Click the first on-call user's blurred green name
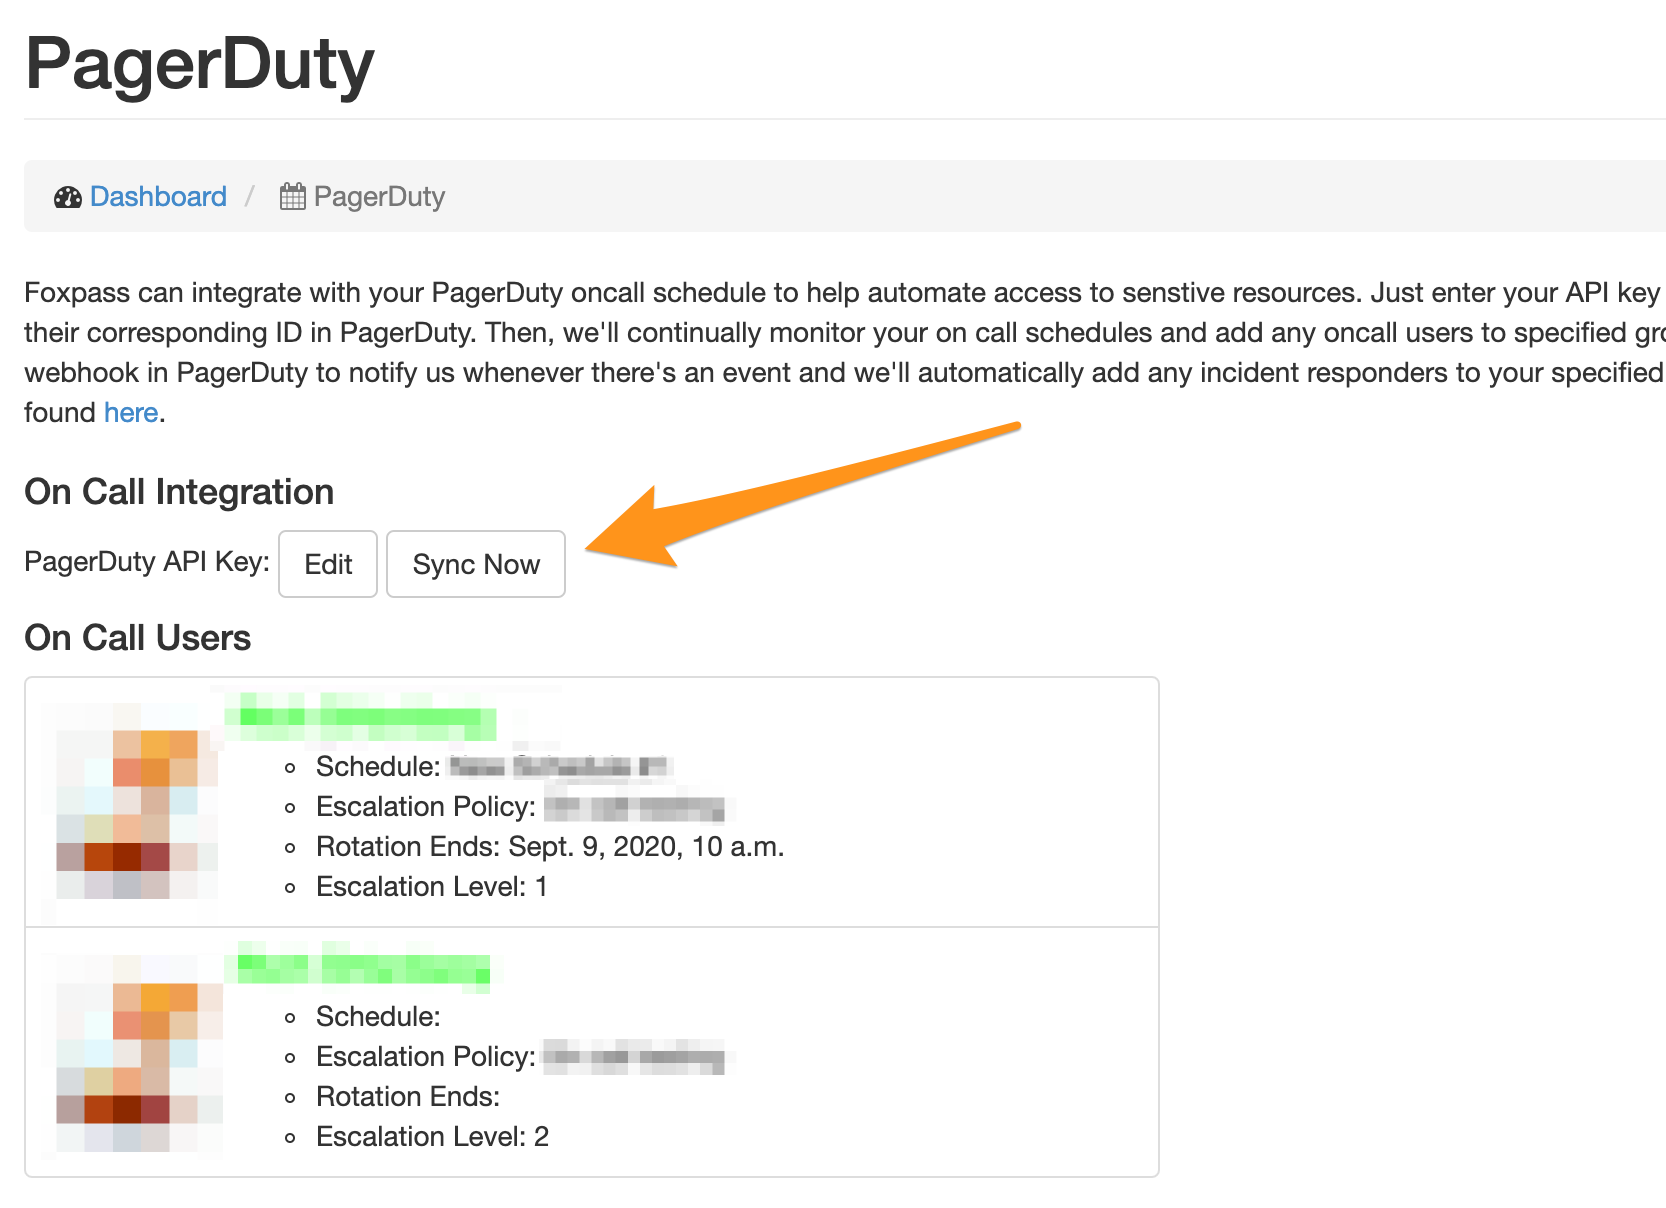This screenshot has width=1666, height=1208. 360,717
